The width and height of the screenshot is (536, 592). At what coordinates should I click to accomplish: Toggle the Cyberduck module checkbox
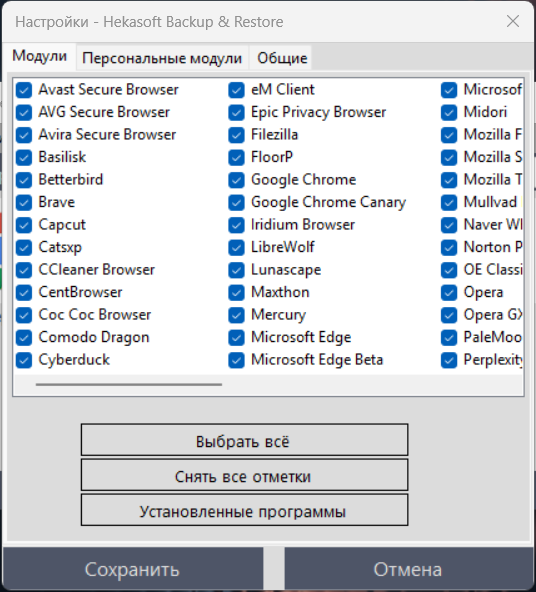point(24,360)
